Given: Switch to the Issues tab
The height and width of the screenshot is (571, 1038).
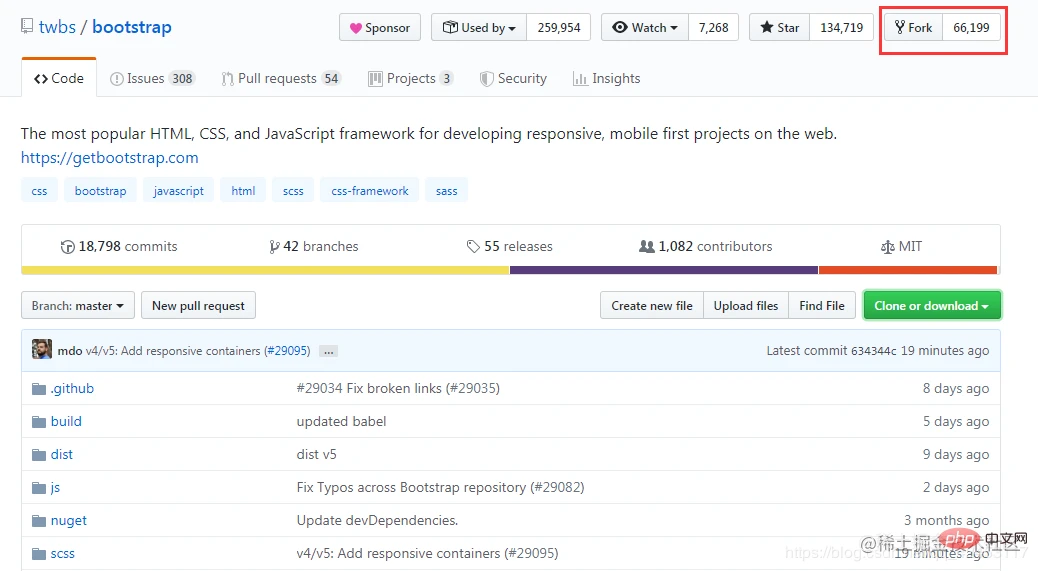Looking at the screenshot, I should [x=152, y=79].
